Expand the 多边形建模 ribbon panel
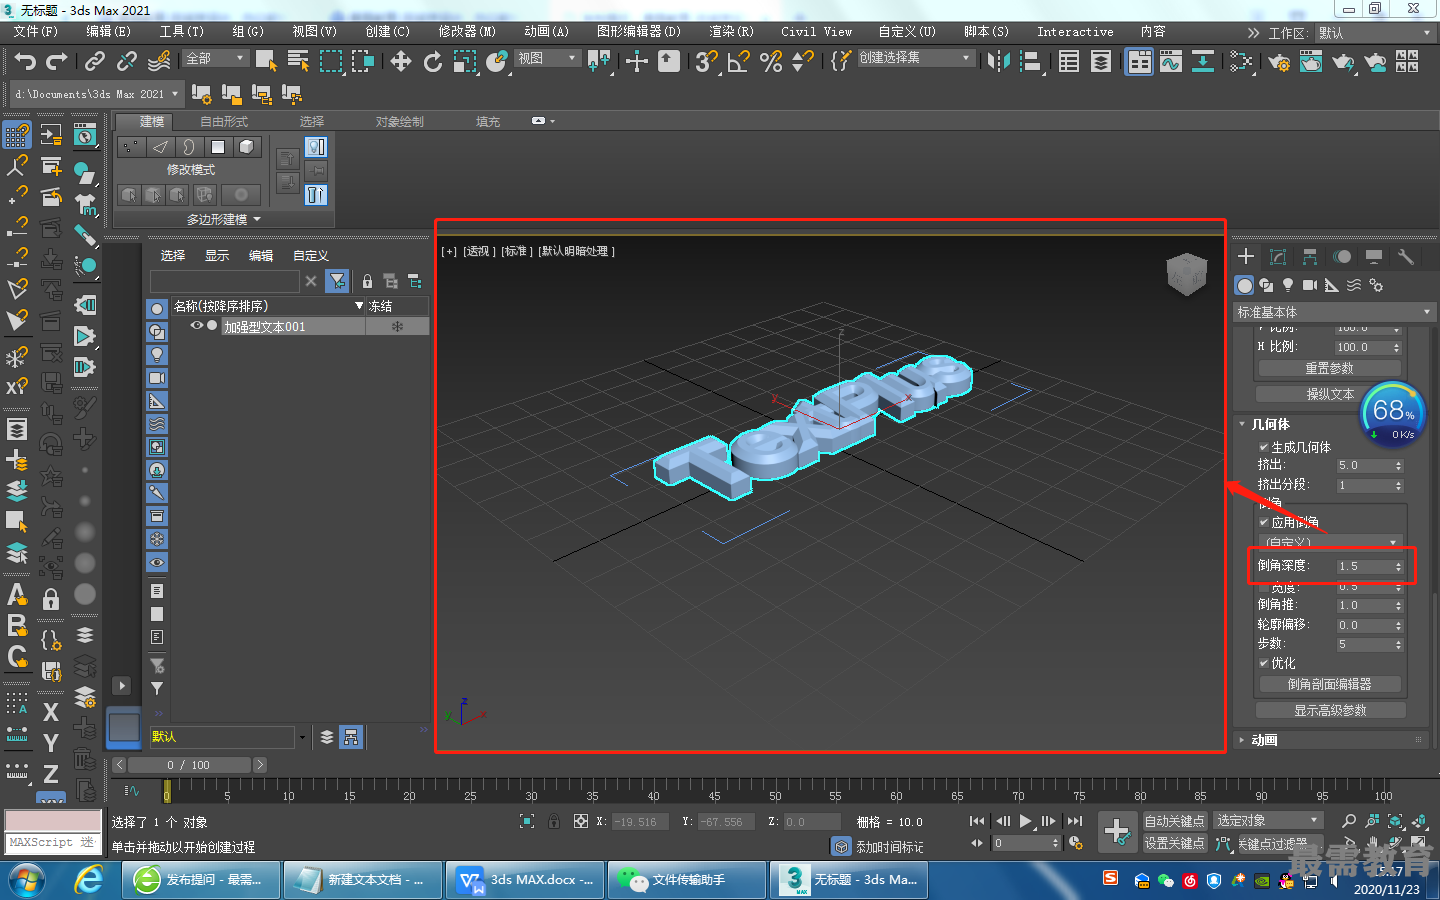This screenshot has height=900, width=1440. pyautogui.click(x=223, y=219)
